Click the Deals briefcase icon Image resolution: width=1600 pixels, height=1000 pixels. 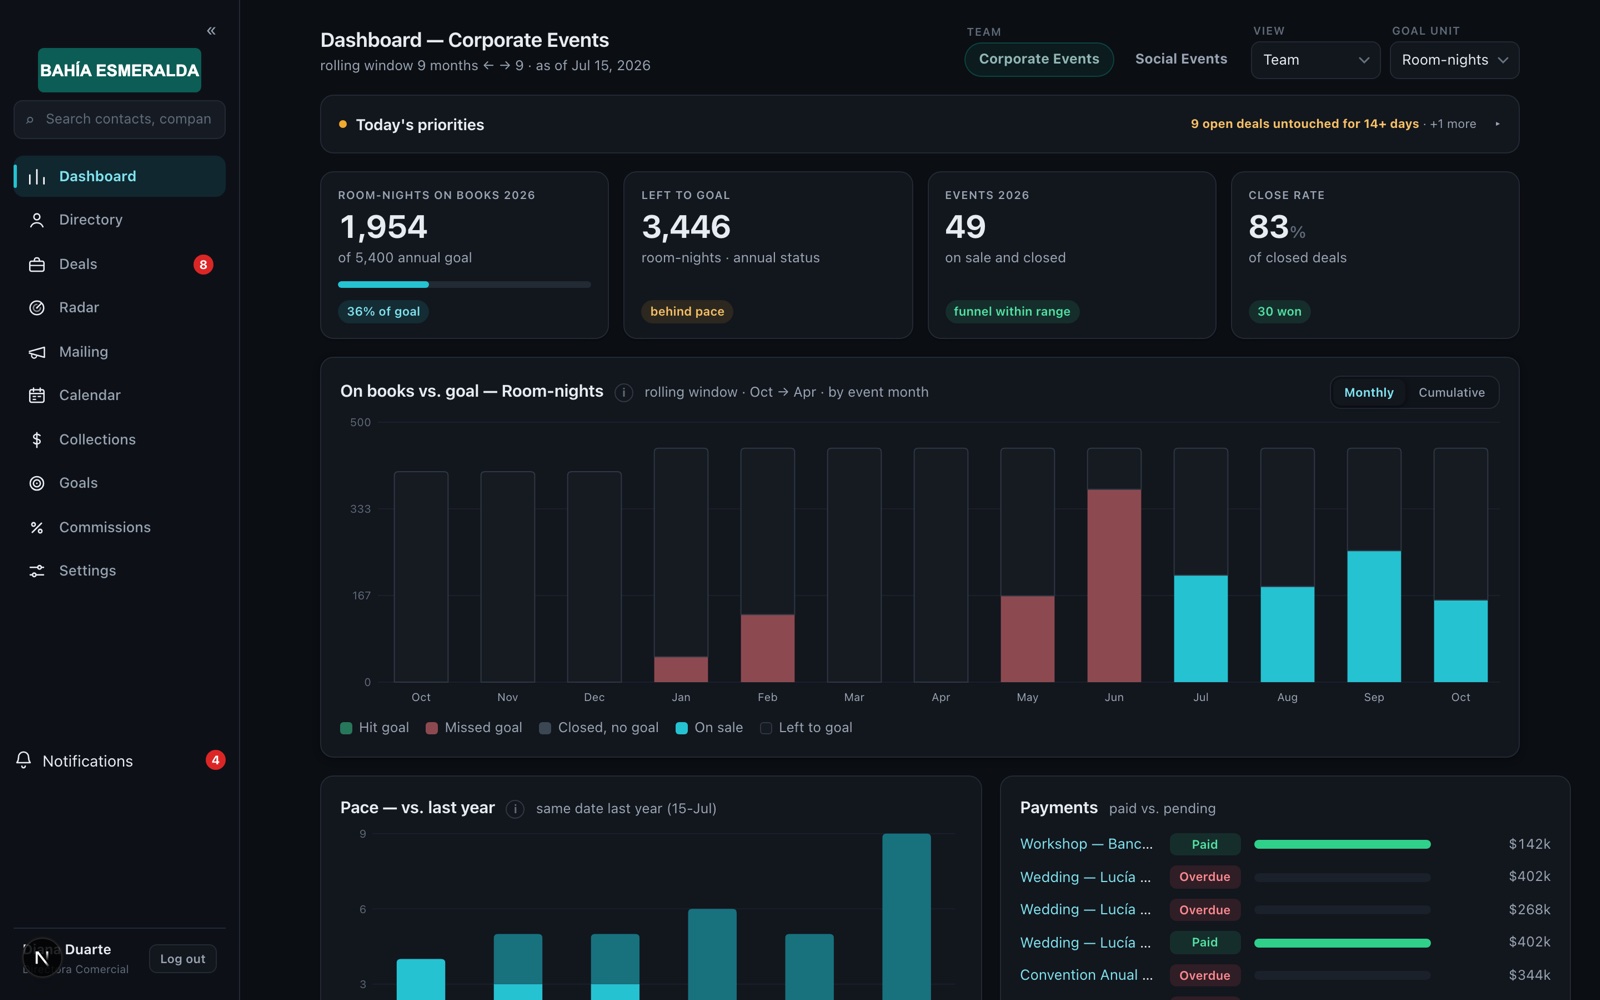(x=37, y=264)
